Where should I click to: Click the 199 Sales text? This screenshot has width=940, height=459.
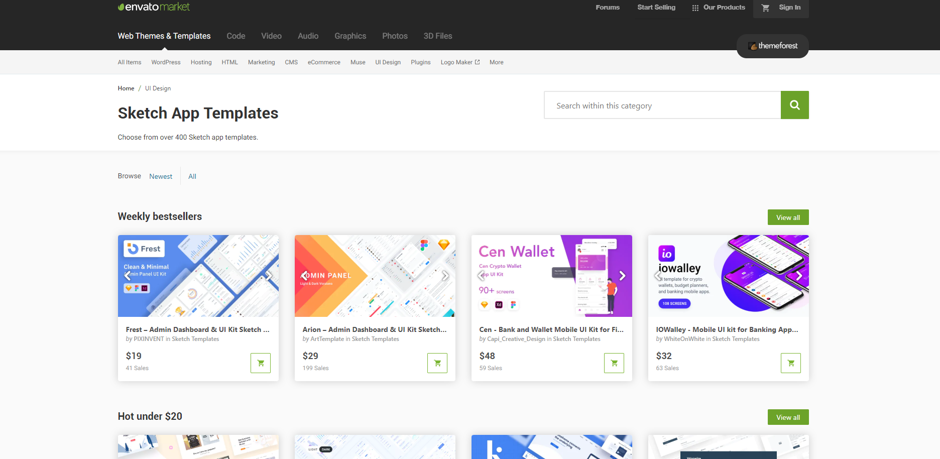(316, 368)
